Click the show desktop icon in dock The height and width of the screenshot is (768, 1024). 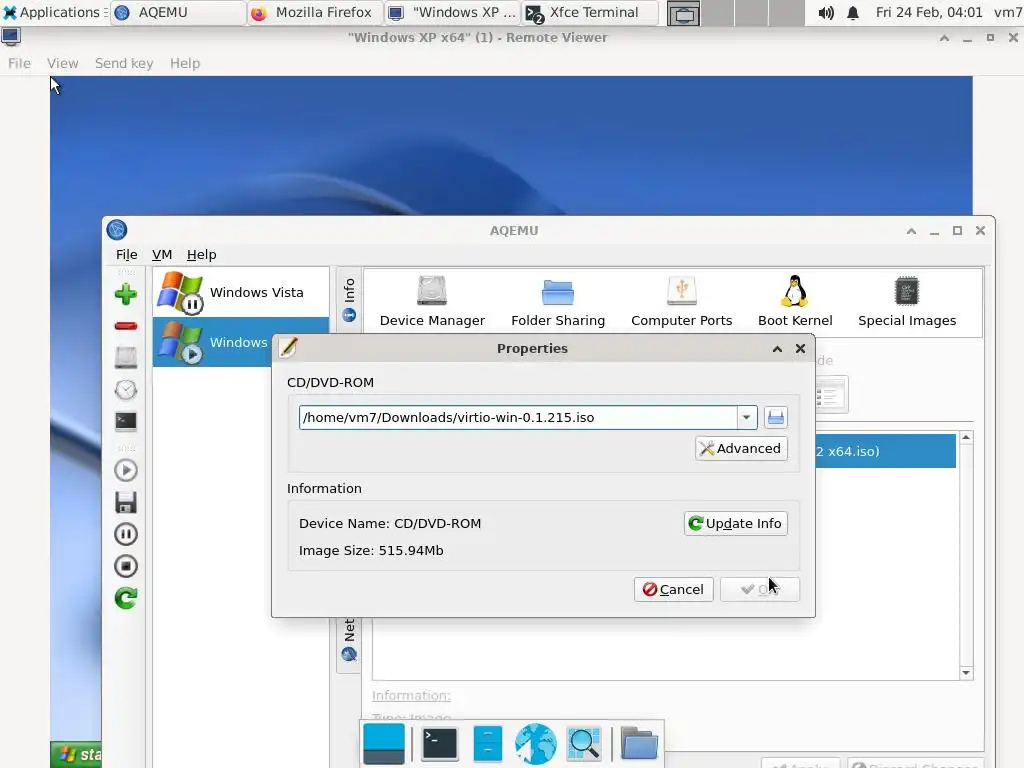[x=383, y=744]
